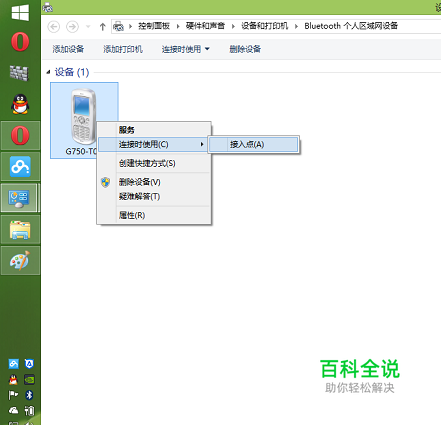Image resolution: width=441 pixels, height=425 pixels.
Task: Open the large QQ penguin taskbar icon
Action: (x=20, y=104)
